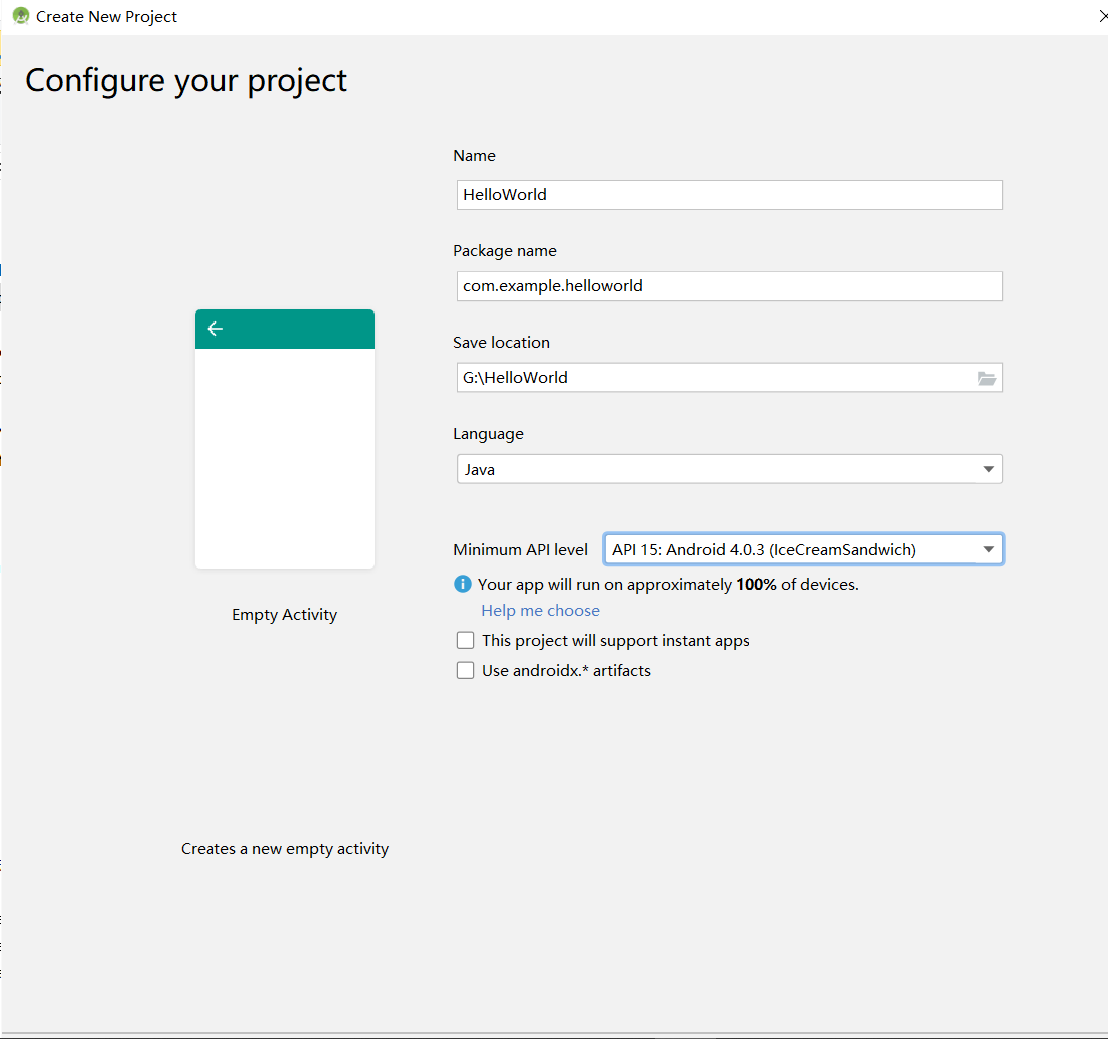Click the Minimum API level label

click(x=520, y=549)
